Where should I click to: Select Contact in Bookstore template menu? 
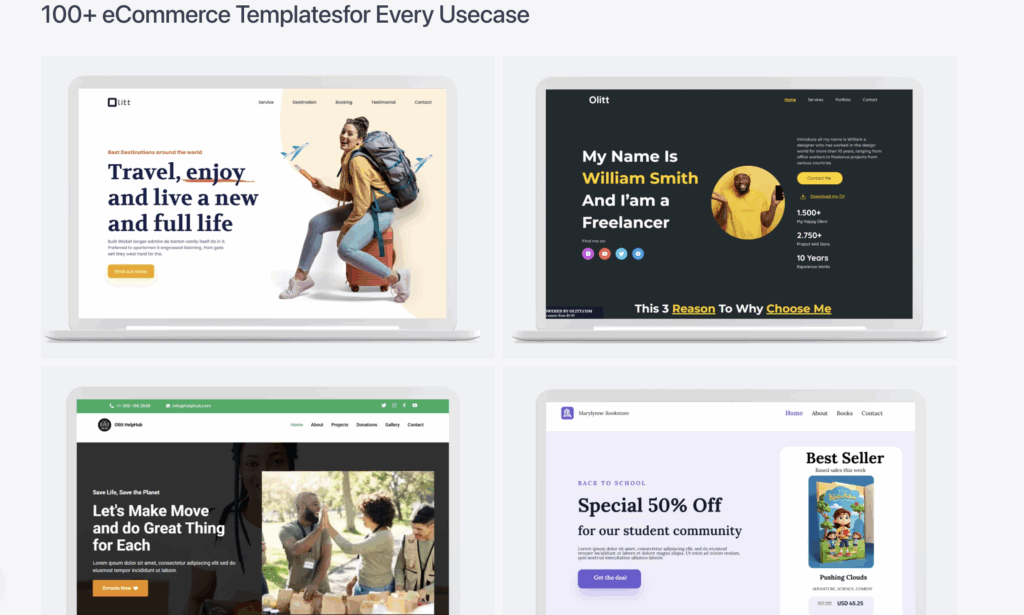tap(872, 413)
